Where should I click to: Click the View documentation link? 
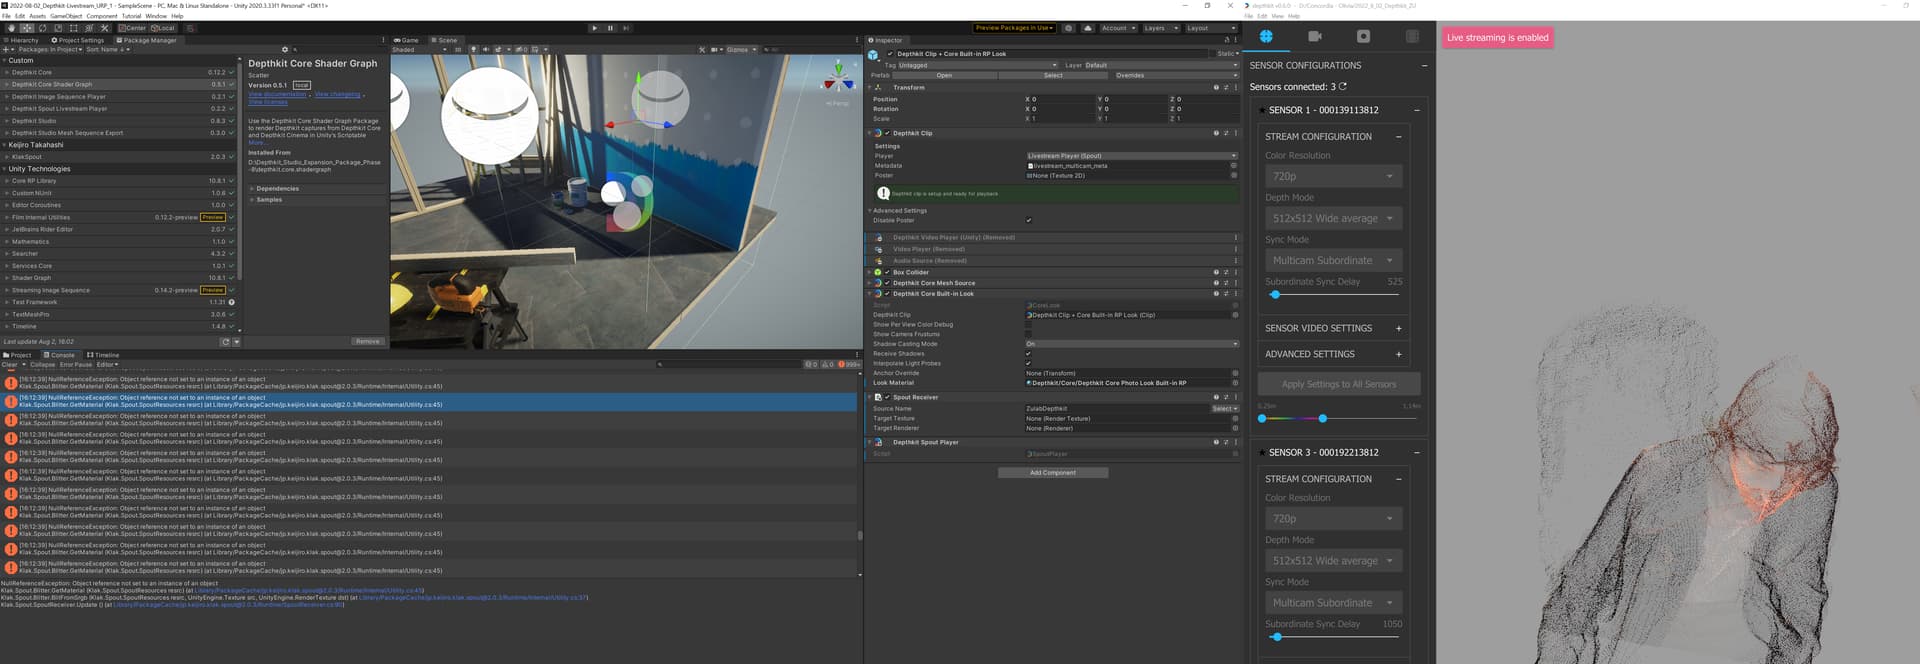[x=277, y=95]
